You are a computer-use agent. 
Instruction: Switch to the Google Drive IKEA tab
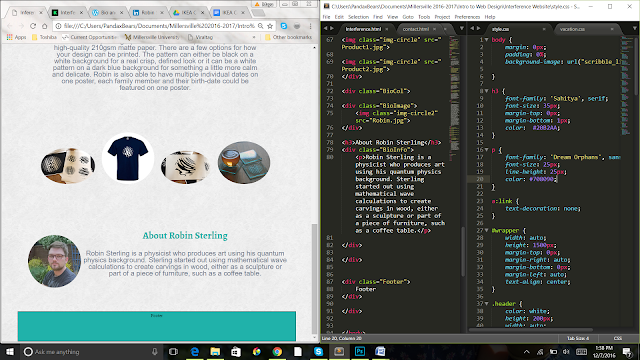(x=187, y=13)
